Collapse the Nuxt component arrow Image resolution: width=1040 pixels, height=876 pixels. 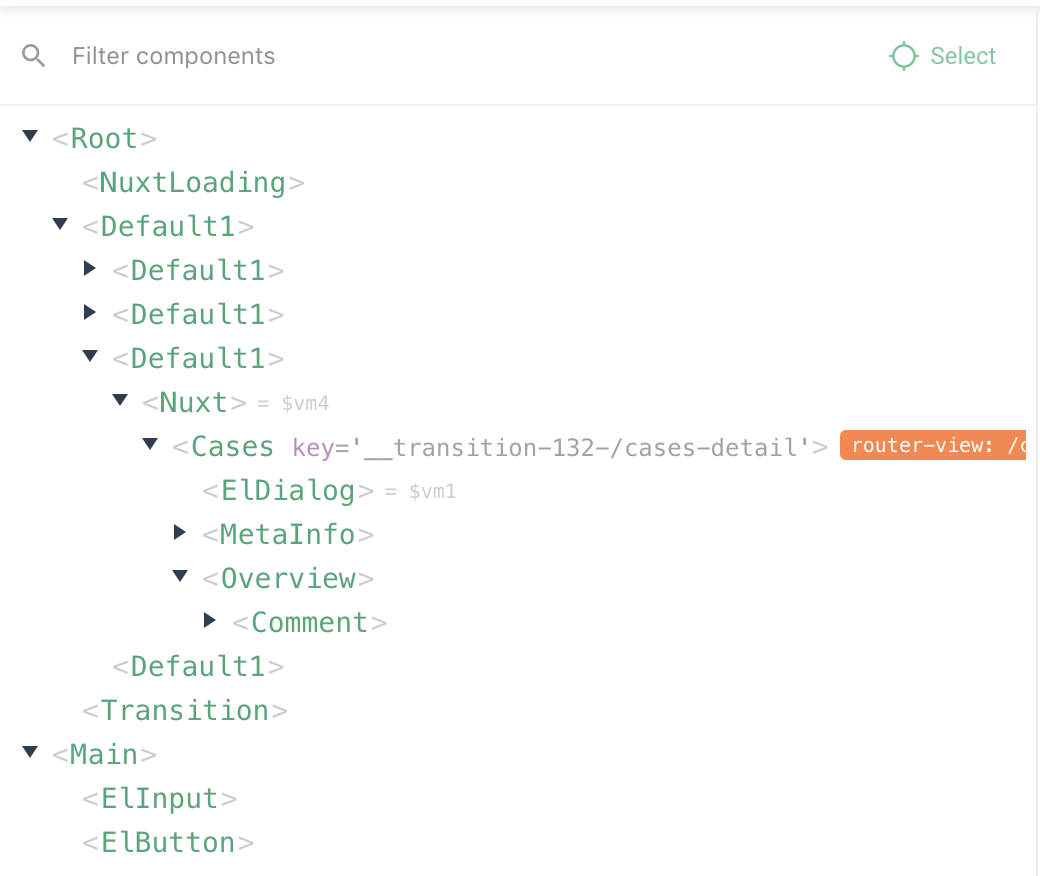(x=120, y=400)
